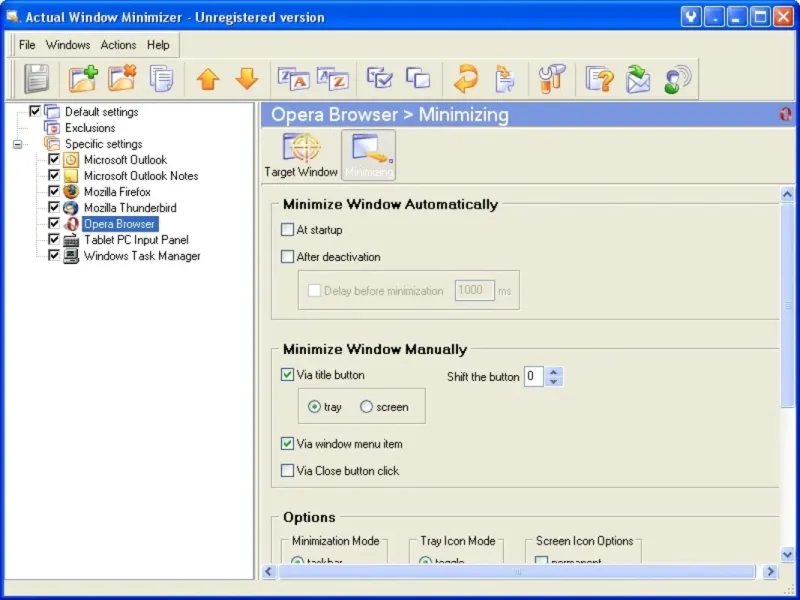Collapse the Specific settings tree node

[x=17, y=144]
